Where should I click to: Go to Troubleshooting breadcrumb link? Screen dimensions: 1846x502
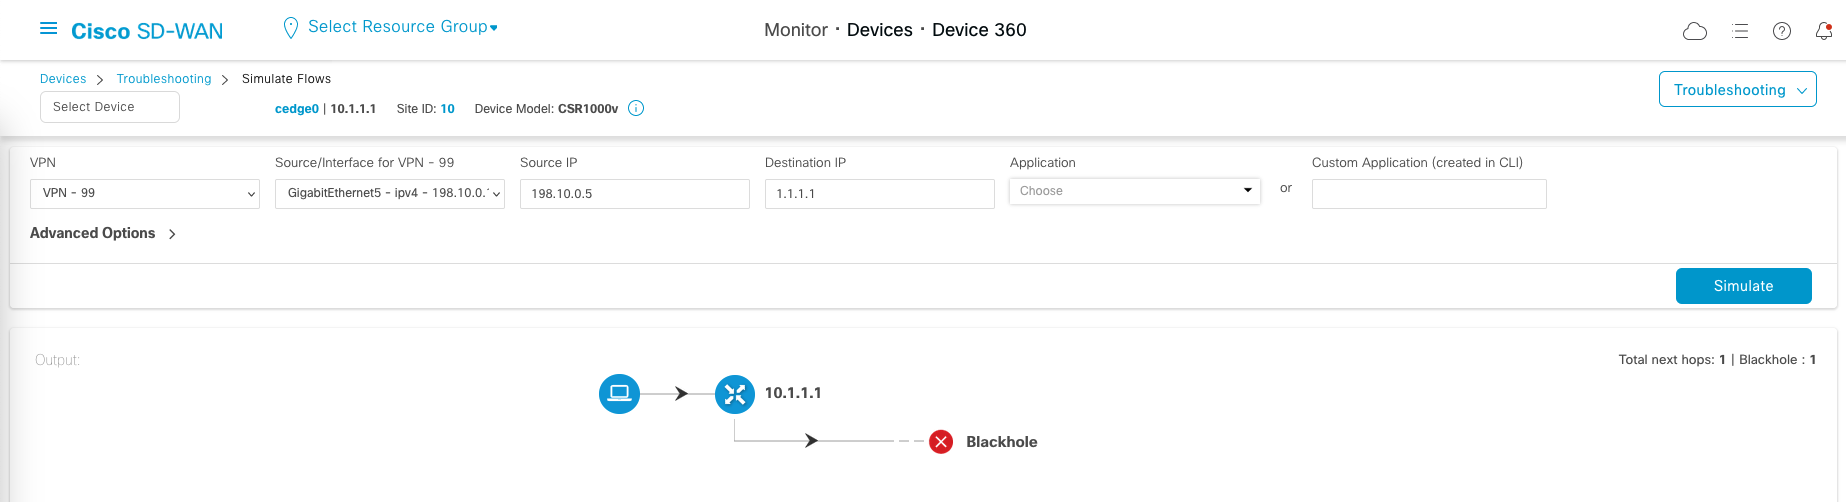click(x=164, y=79)
